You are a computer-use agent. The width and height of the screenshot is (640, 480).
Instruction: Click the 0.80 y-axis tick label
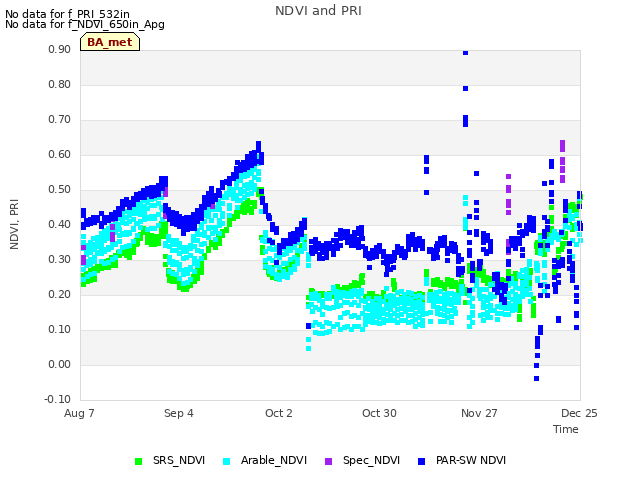pos(60,84)
